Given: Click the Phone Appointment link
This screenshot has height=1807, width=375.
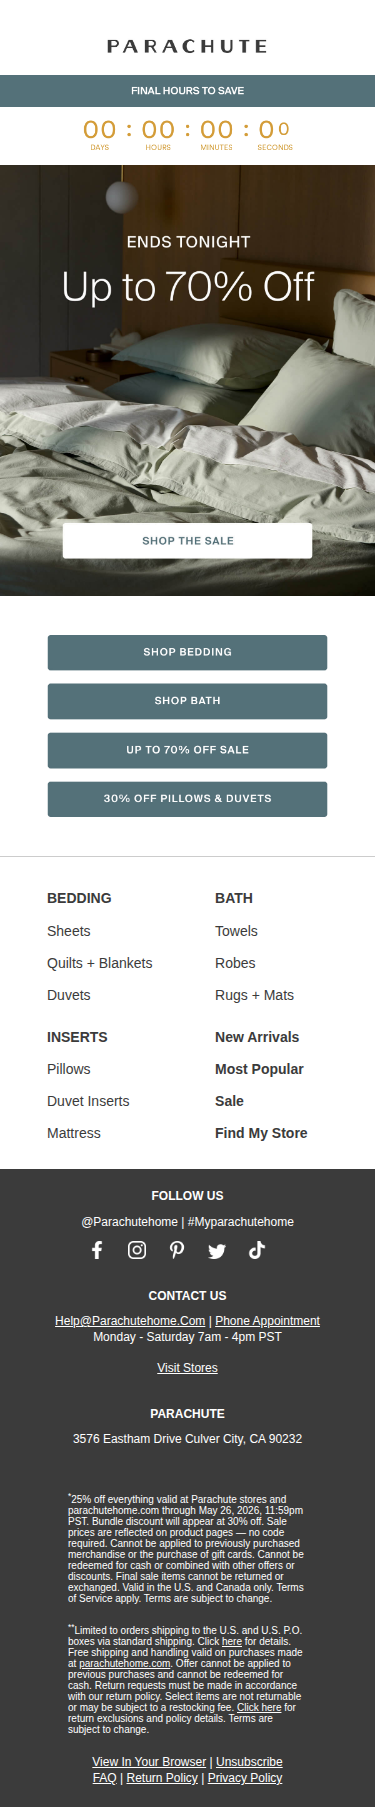Looking at the screenshot, I should coord(267,1321).
